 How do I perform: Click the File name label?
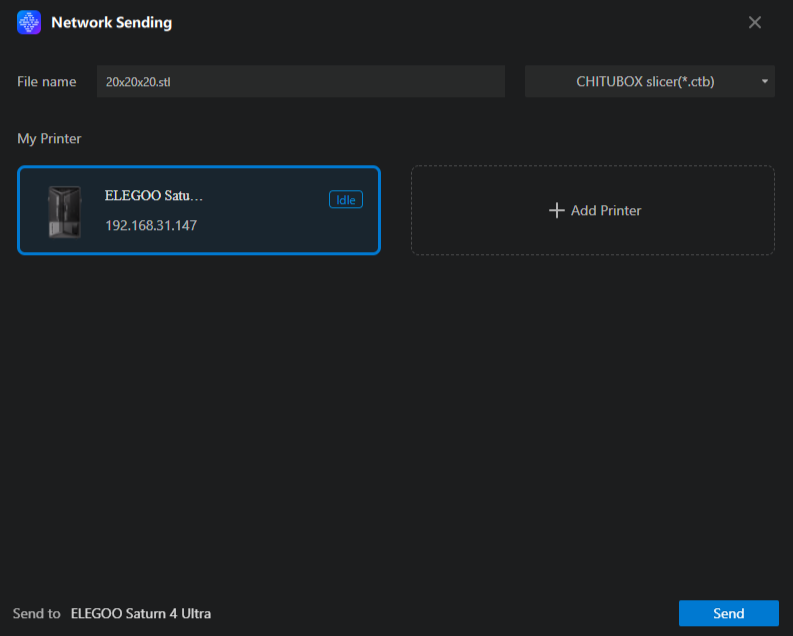pos(47,81)
